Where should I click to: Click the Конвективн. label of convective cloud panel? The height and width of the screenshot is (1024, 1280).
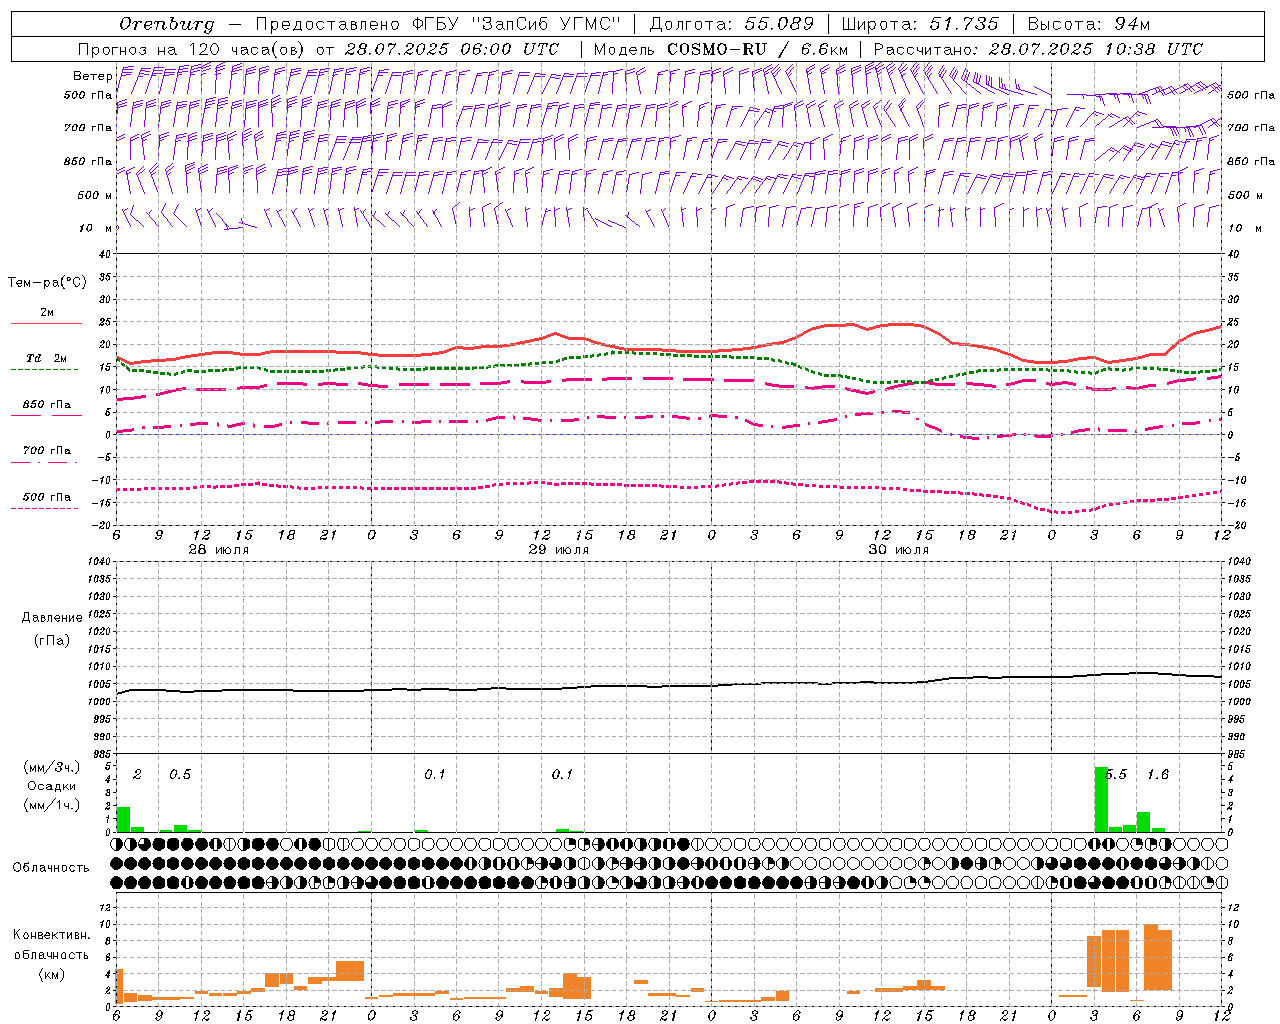pos(52,935)
